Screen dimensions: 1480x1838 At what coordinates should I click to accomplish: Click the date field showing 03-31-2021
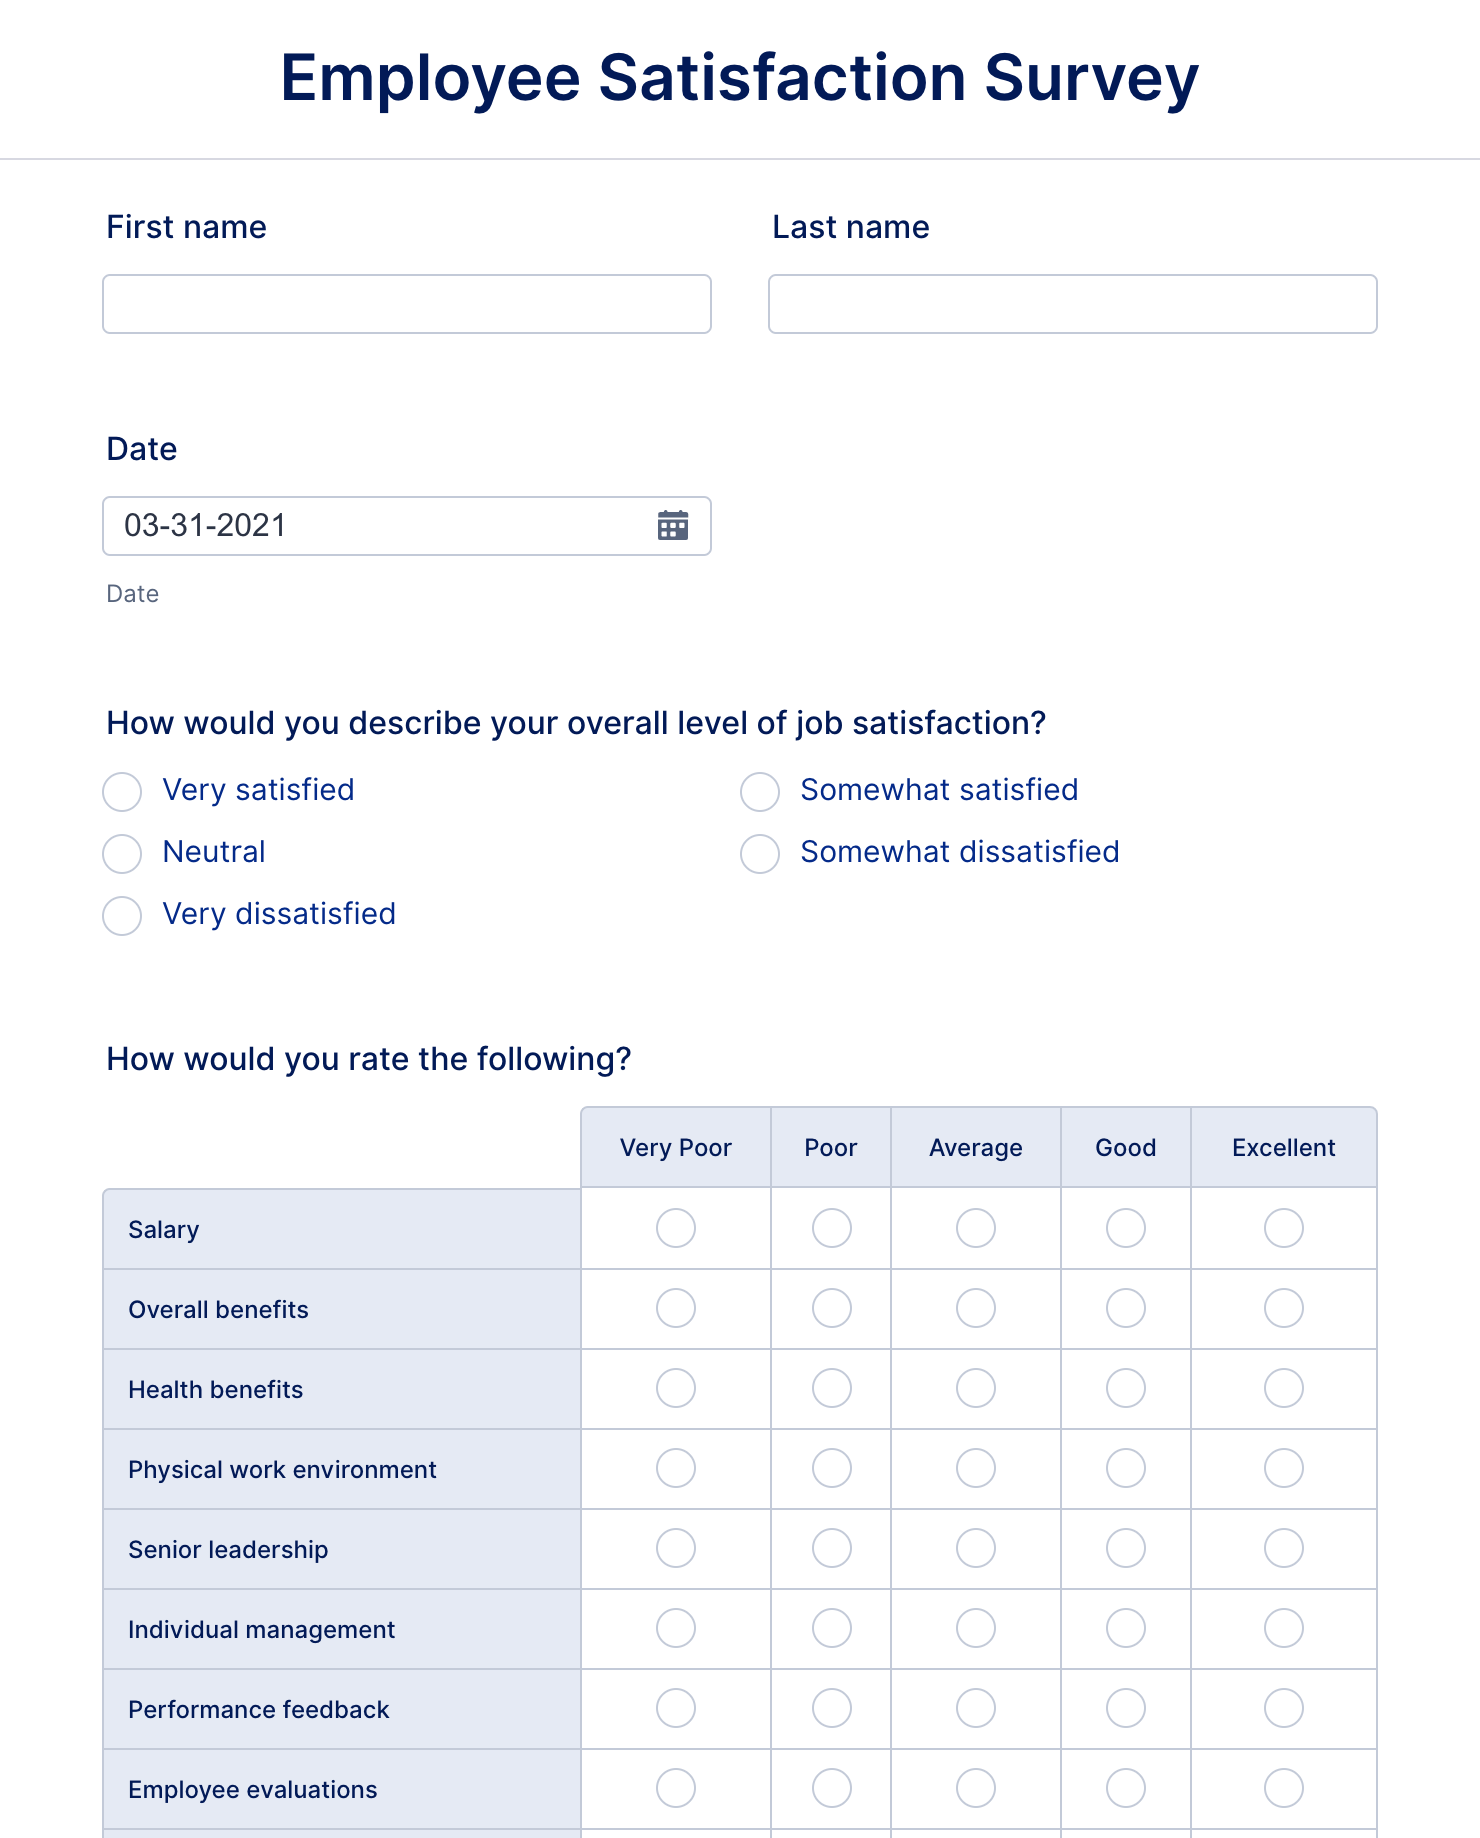[380, 526]
